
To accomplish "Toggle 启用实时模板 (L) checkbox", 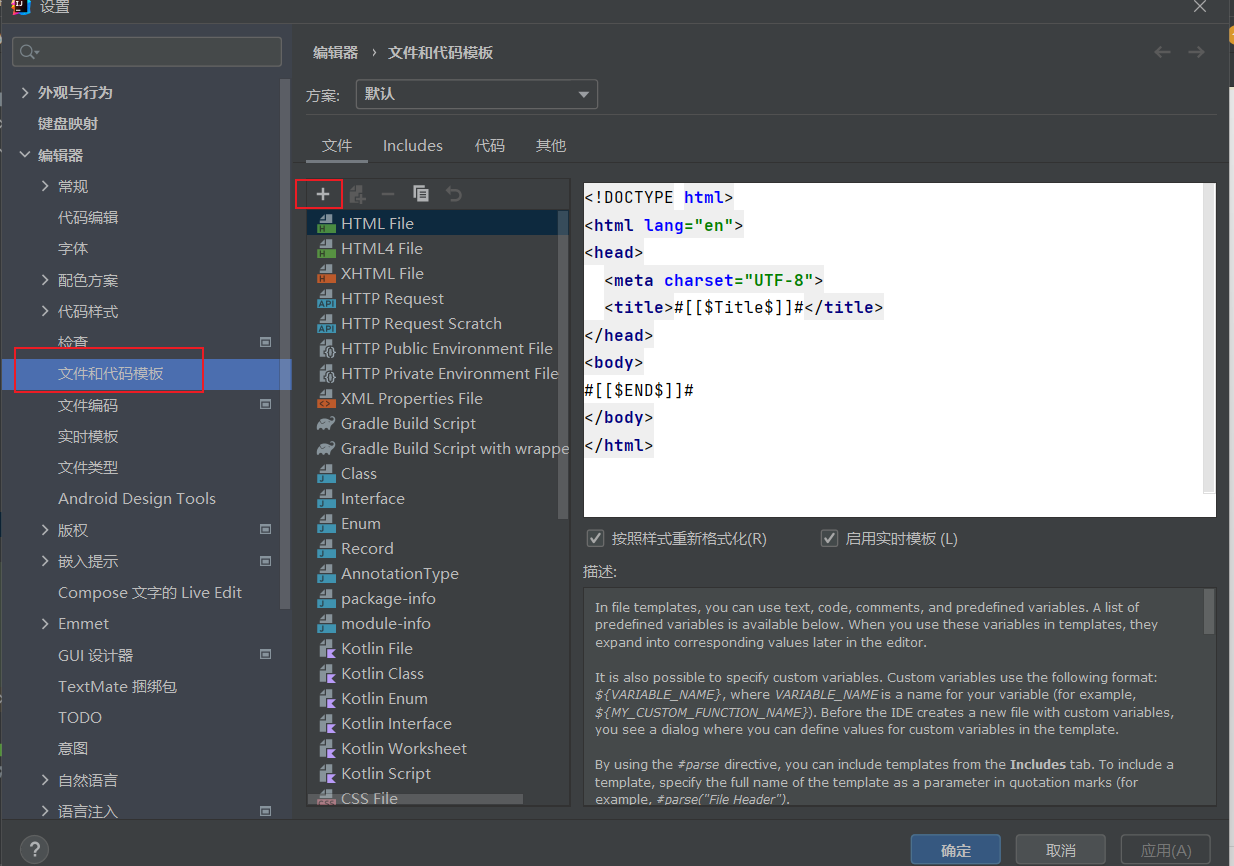I will [x=829, y=538].
